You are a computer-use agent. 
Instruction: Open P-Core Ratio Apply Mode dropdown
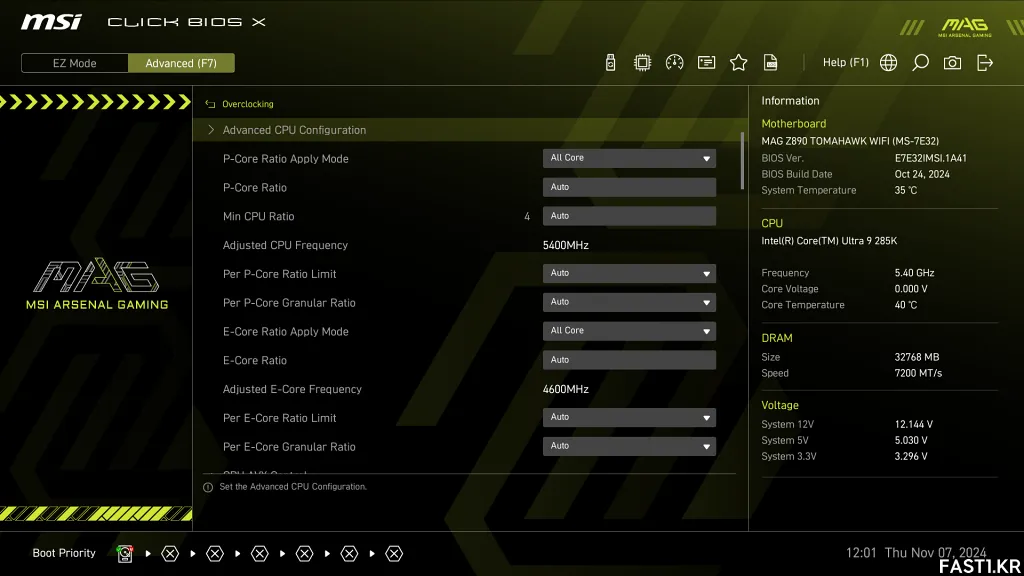[629, 158]
